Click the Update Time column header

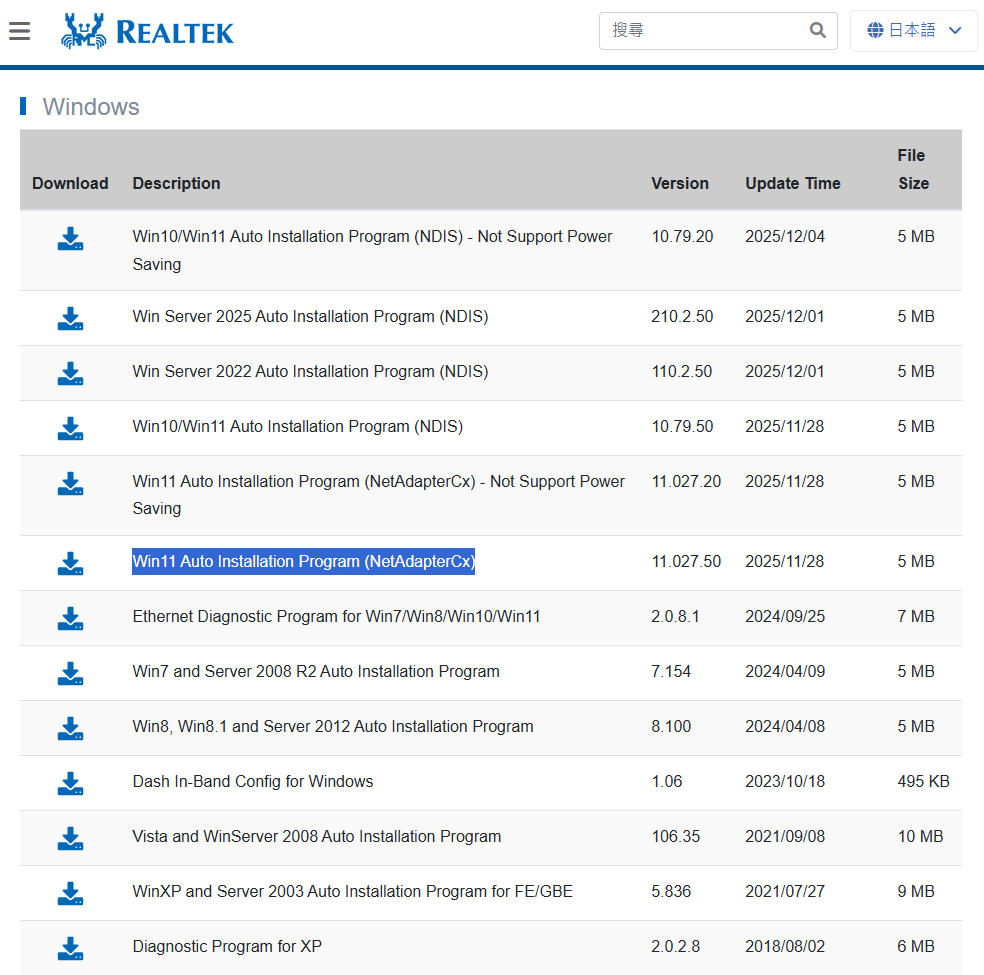tap(792, 183)
